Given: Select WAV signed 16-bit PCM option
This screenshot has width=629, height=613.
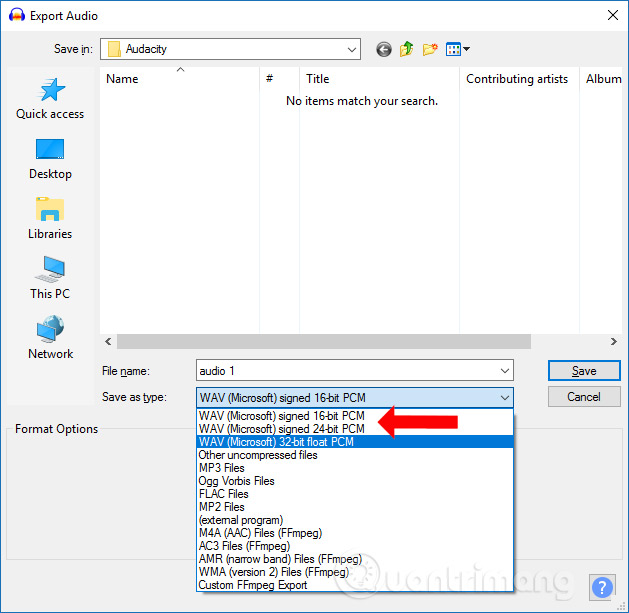Looking at the screenshot, I should 355,416.
